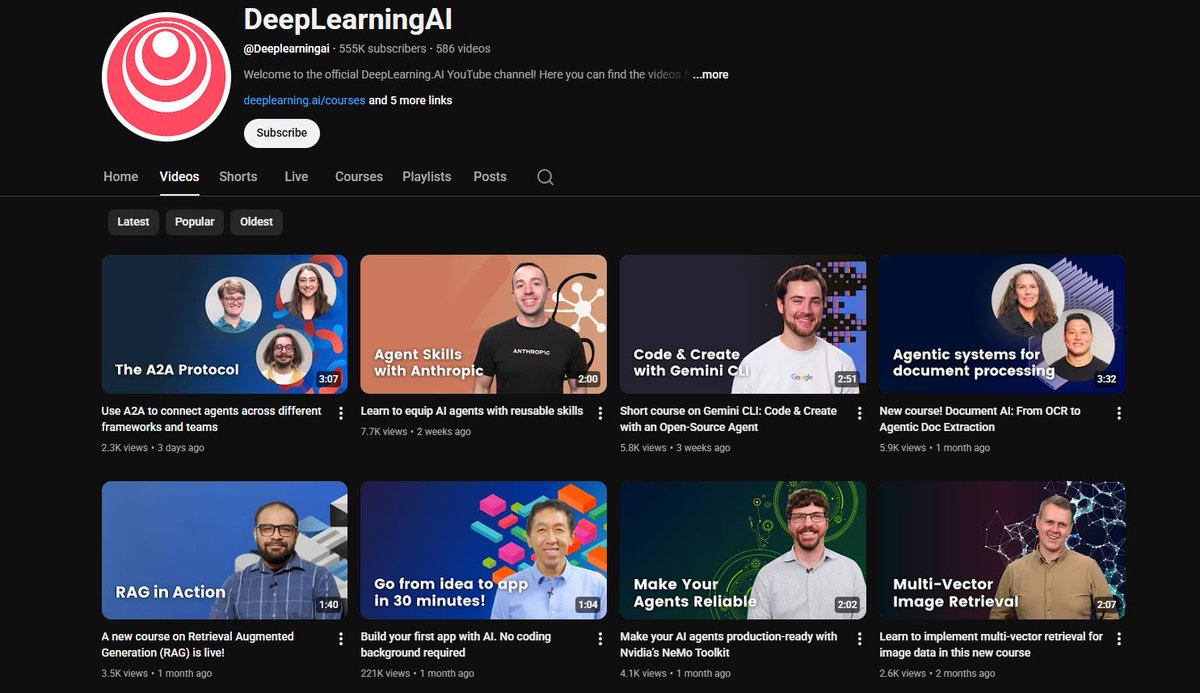The image size is (1200, 693).
Task: Open the more options menu for the Gemini CLI video
Action: click(x=859, y=413)
